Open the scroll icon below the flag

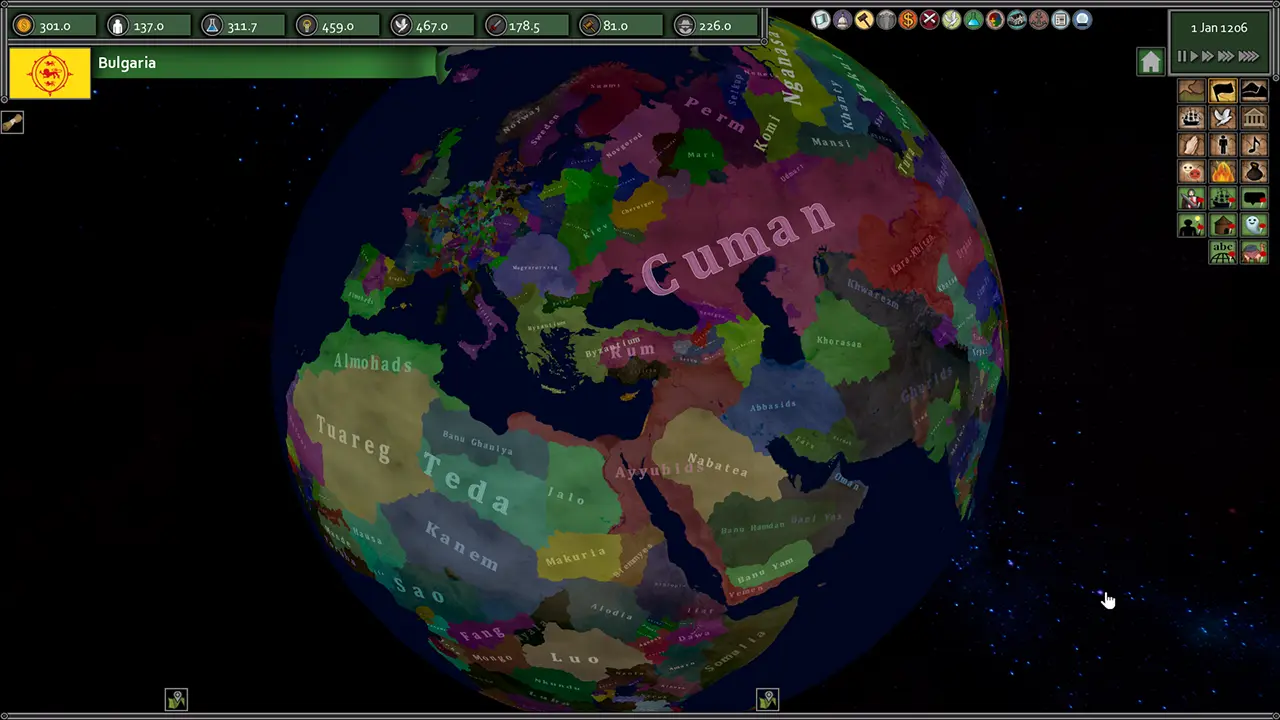point(12,123)
